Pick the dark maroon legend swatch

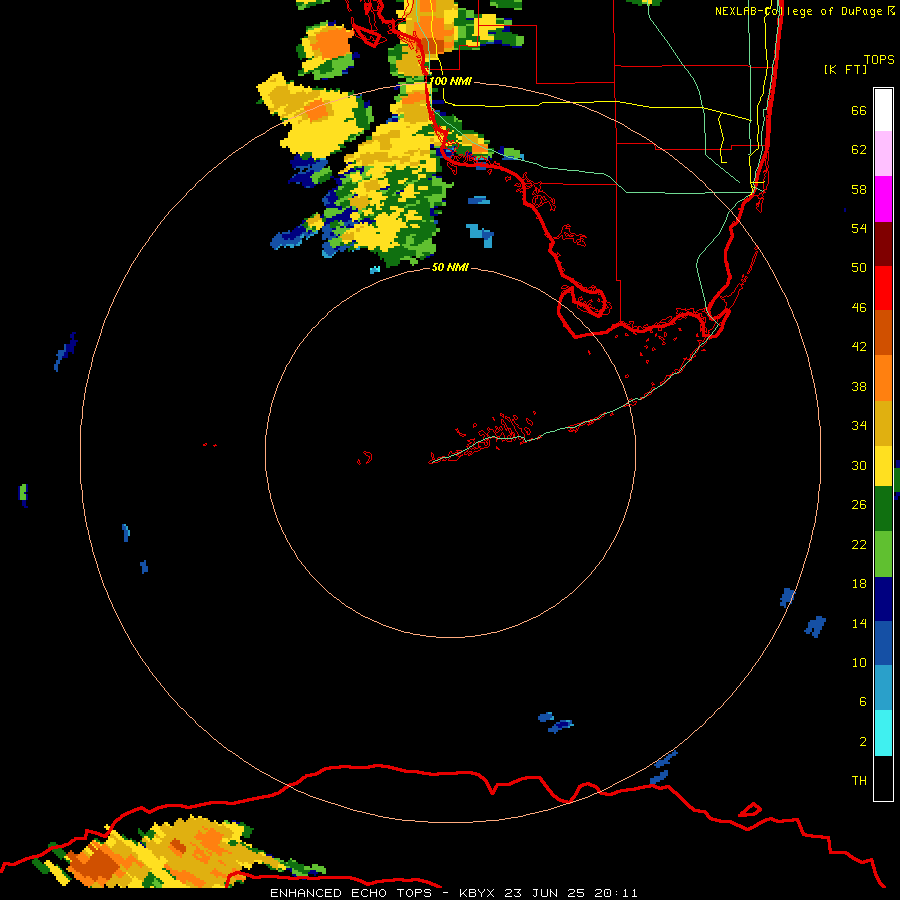[x=883, y=243]
